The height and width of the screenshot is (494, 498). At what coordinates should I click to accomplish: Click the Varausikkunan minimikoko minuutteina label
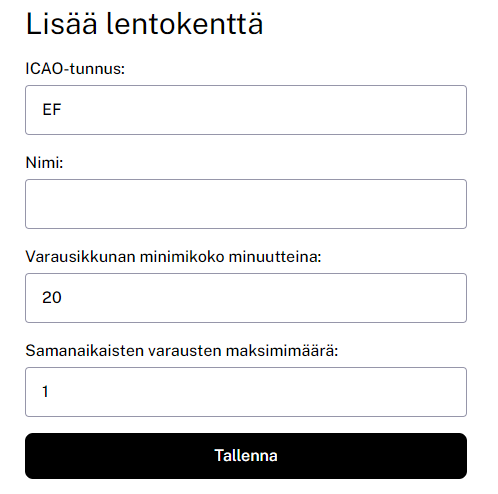tap(173, 257)
